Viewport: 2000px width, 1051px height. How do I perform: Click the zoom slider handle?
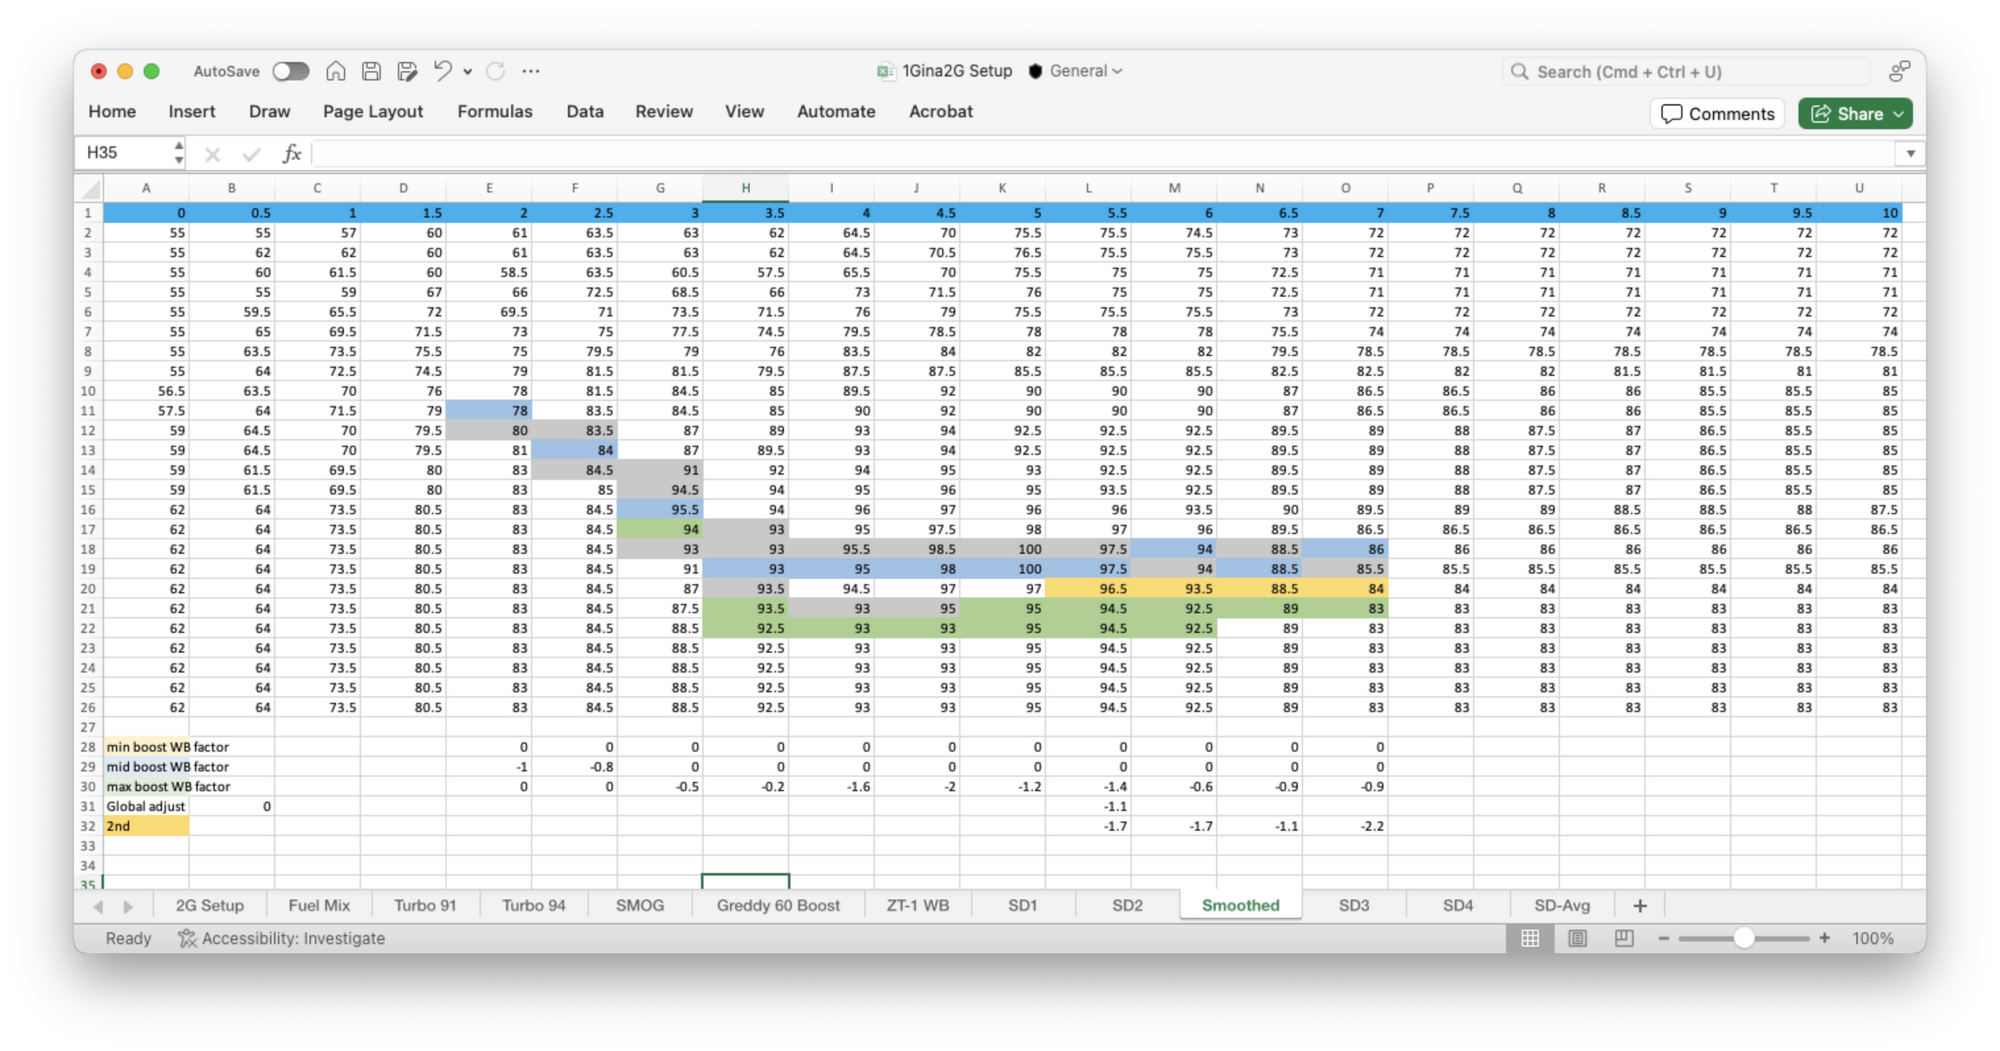(1744, 939)
